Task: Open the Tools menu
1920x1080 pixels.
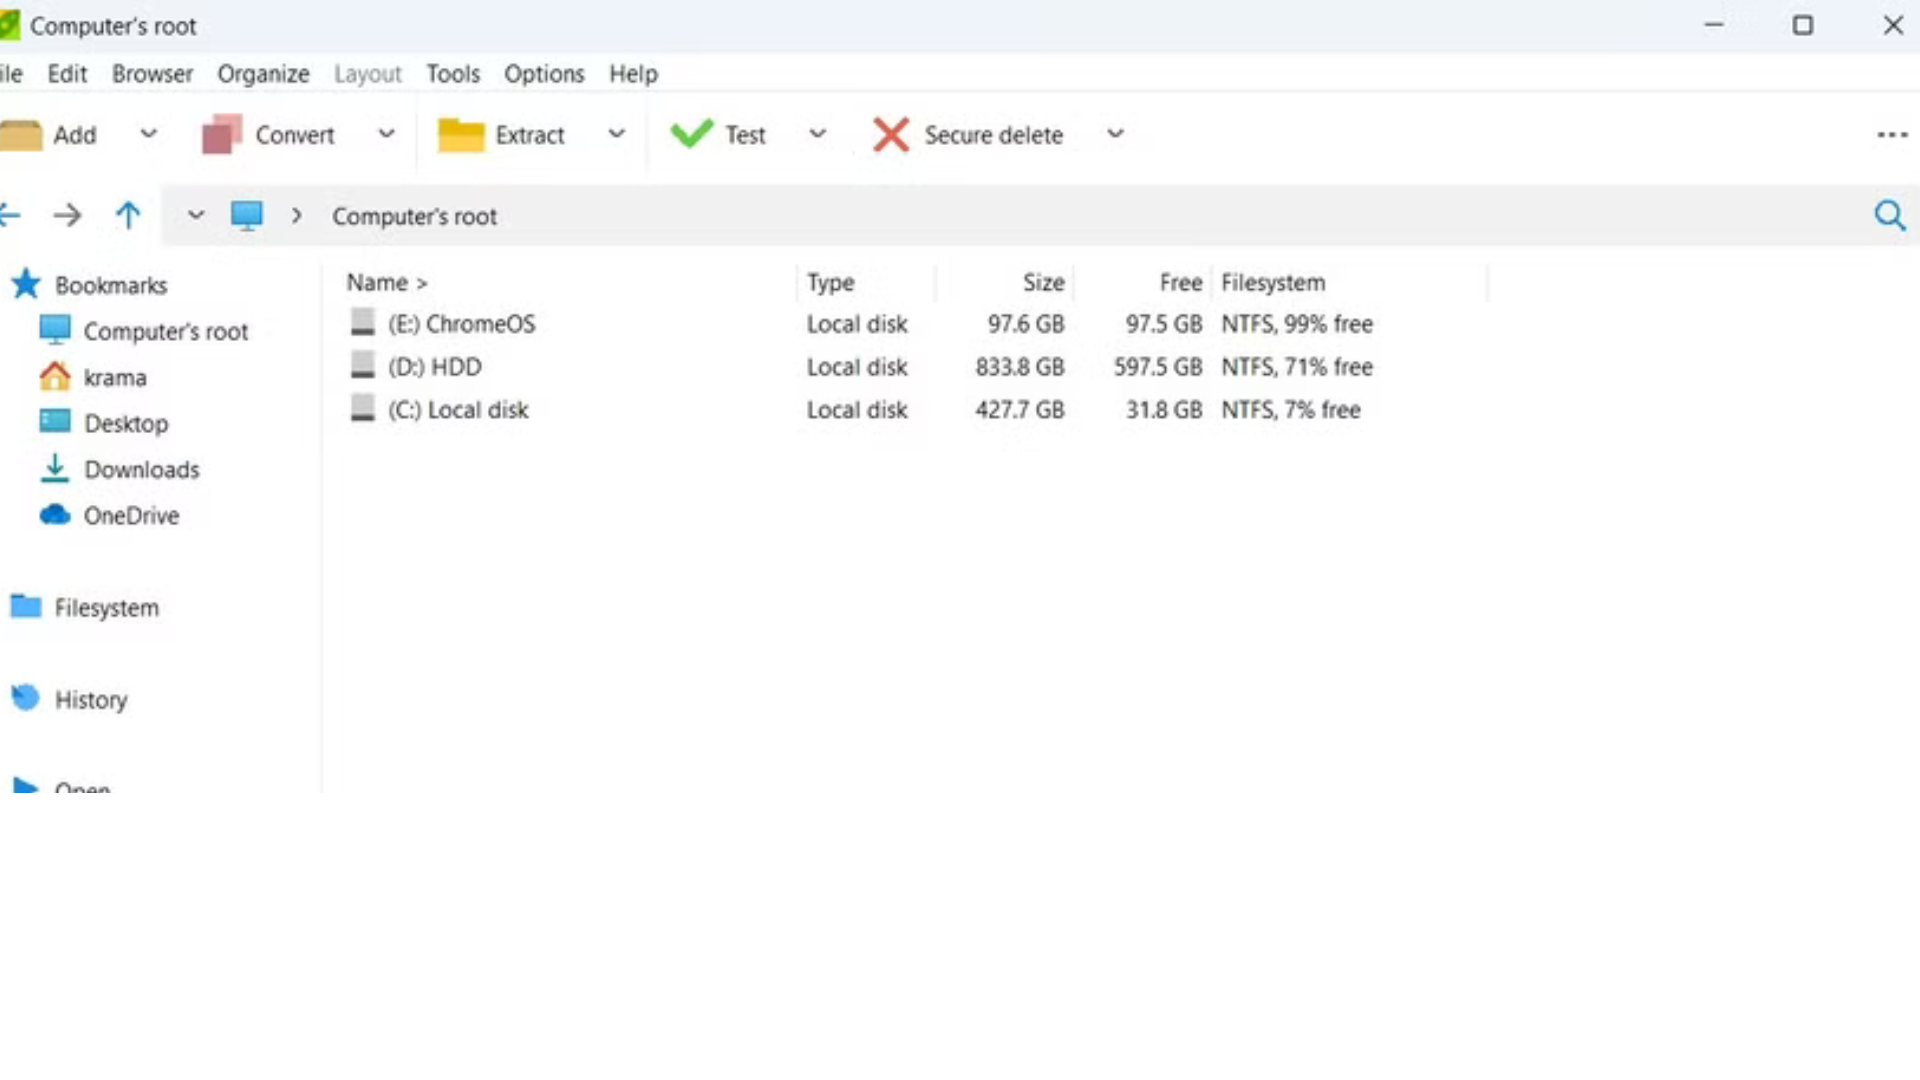Action: (453, 73)
